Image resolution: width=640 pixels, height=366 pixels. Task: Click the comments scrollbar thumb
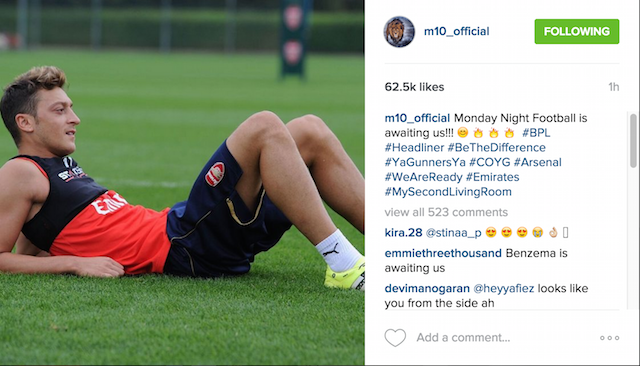[633, 141]
